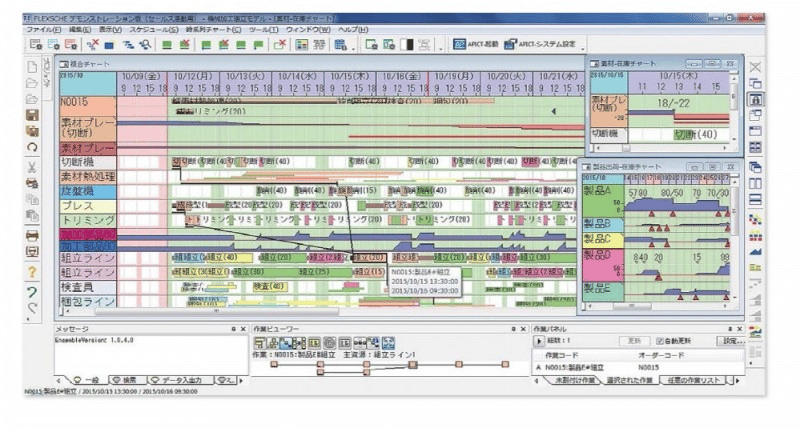Select the 製品D row in 製品出荷-在庫チャート
The width and height of the screenshot is (800, 432).
pyautogui.click(x=603, y=265)
